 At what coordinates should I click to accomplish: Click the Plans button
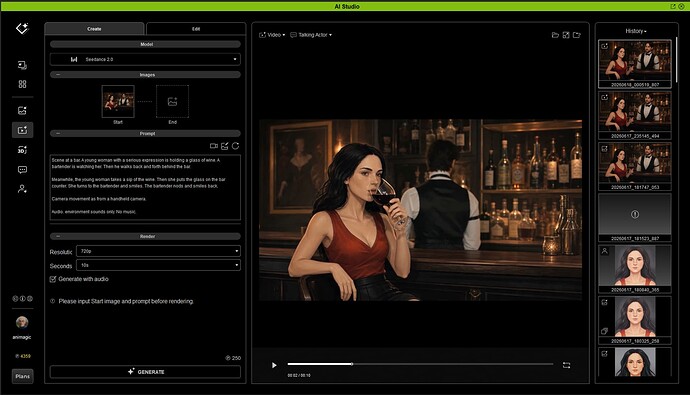coord(22,376)
